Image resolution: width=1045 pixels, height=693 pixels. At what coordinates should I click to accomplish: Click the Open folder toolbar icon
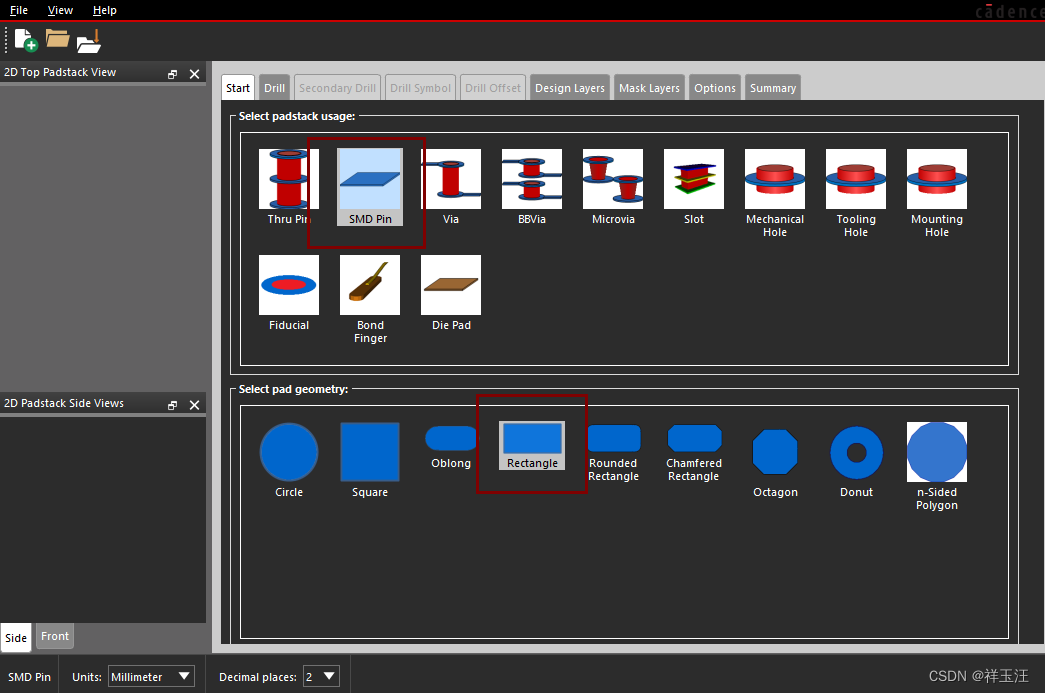tap(57, 40)
